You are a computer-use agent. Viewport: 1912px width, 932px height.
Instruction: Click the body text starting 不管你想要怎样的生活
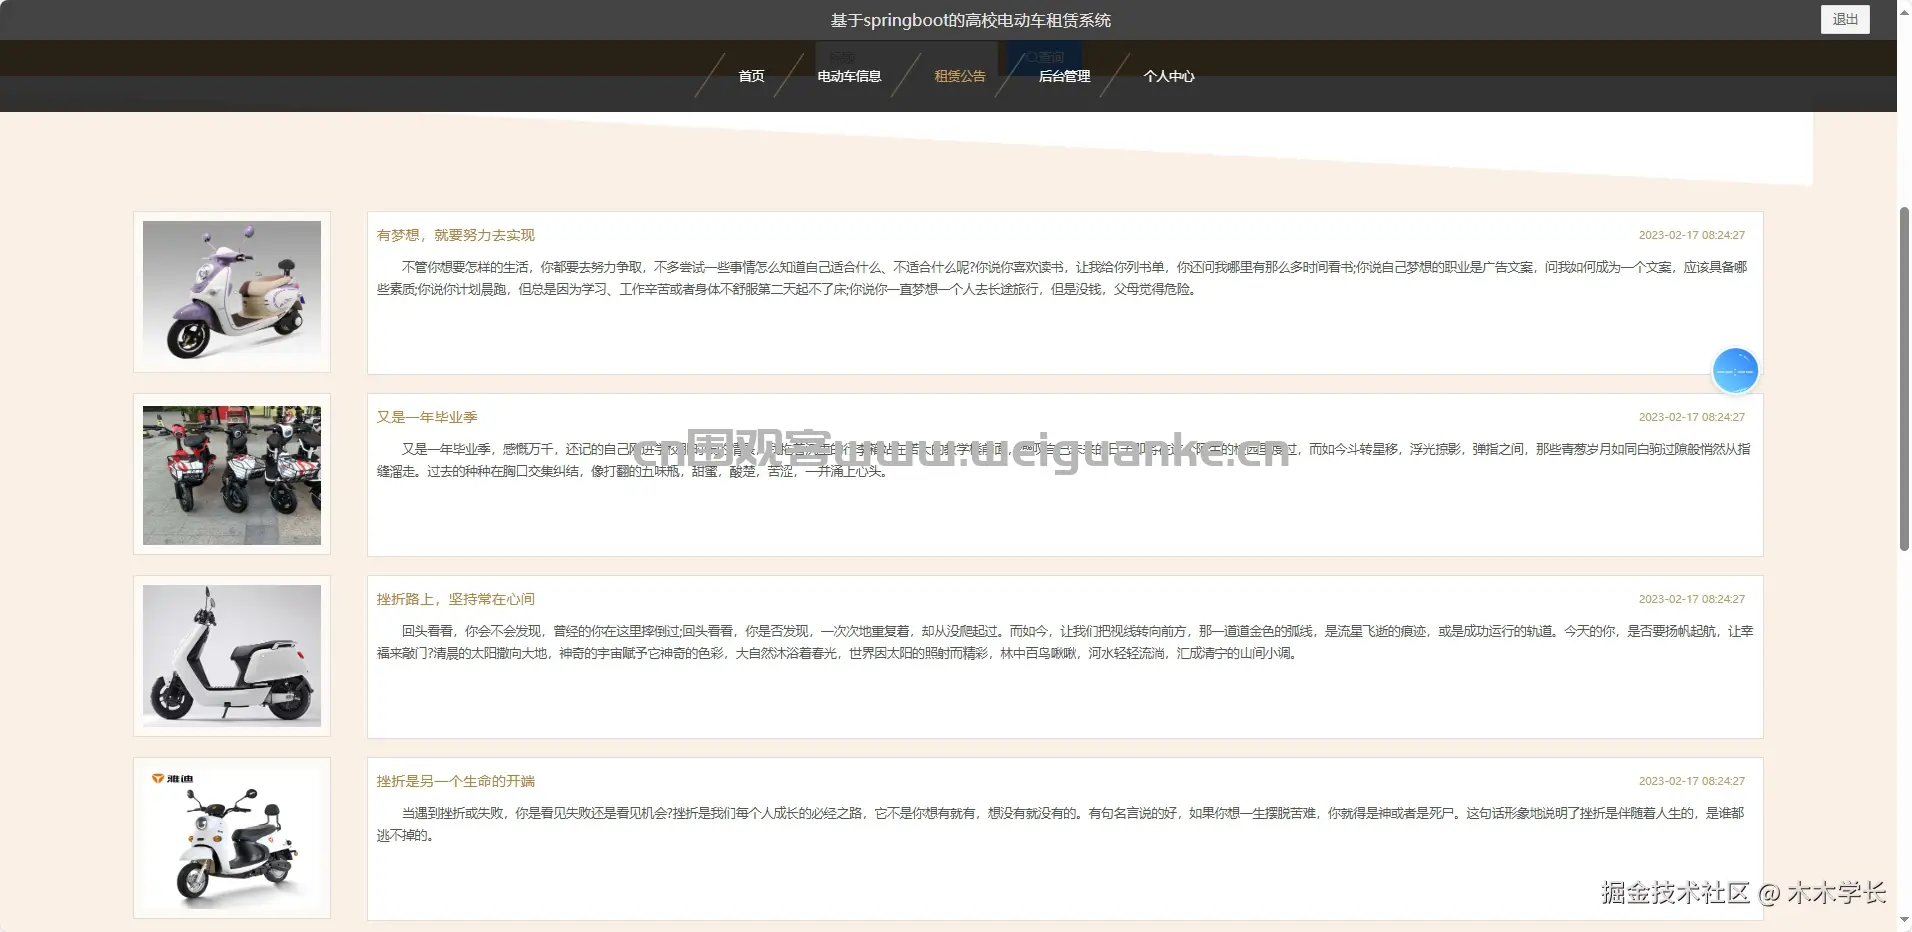pyautogui.click(x=1062, y=278)
